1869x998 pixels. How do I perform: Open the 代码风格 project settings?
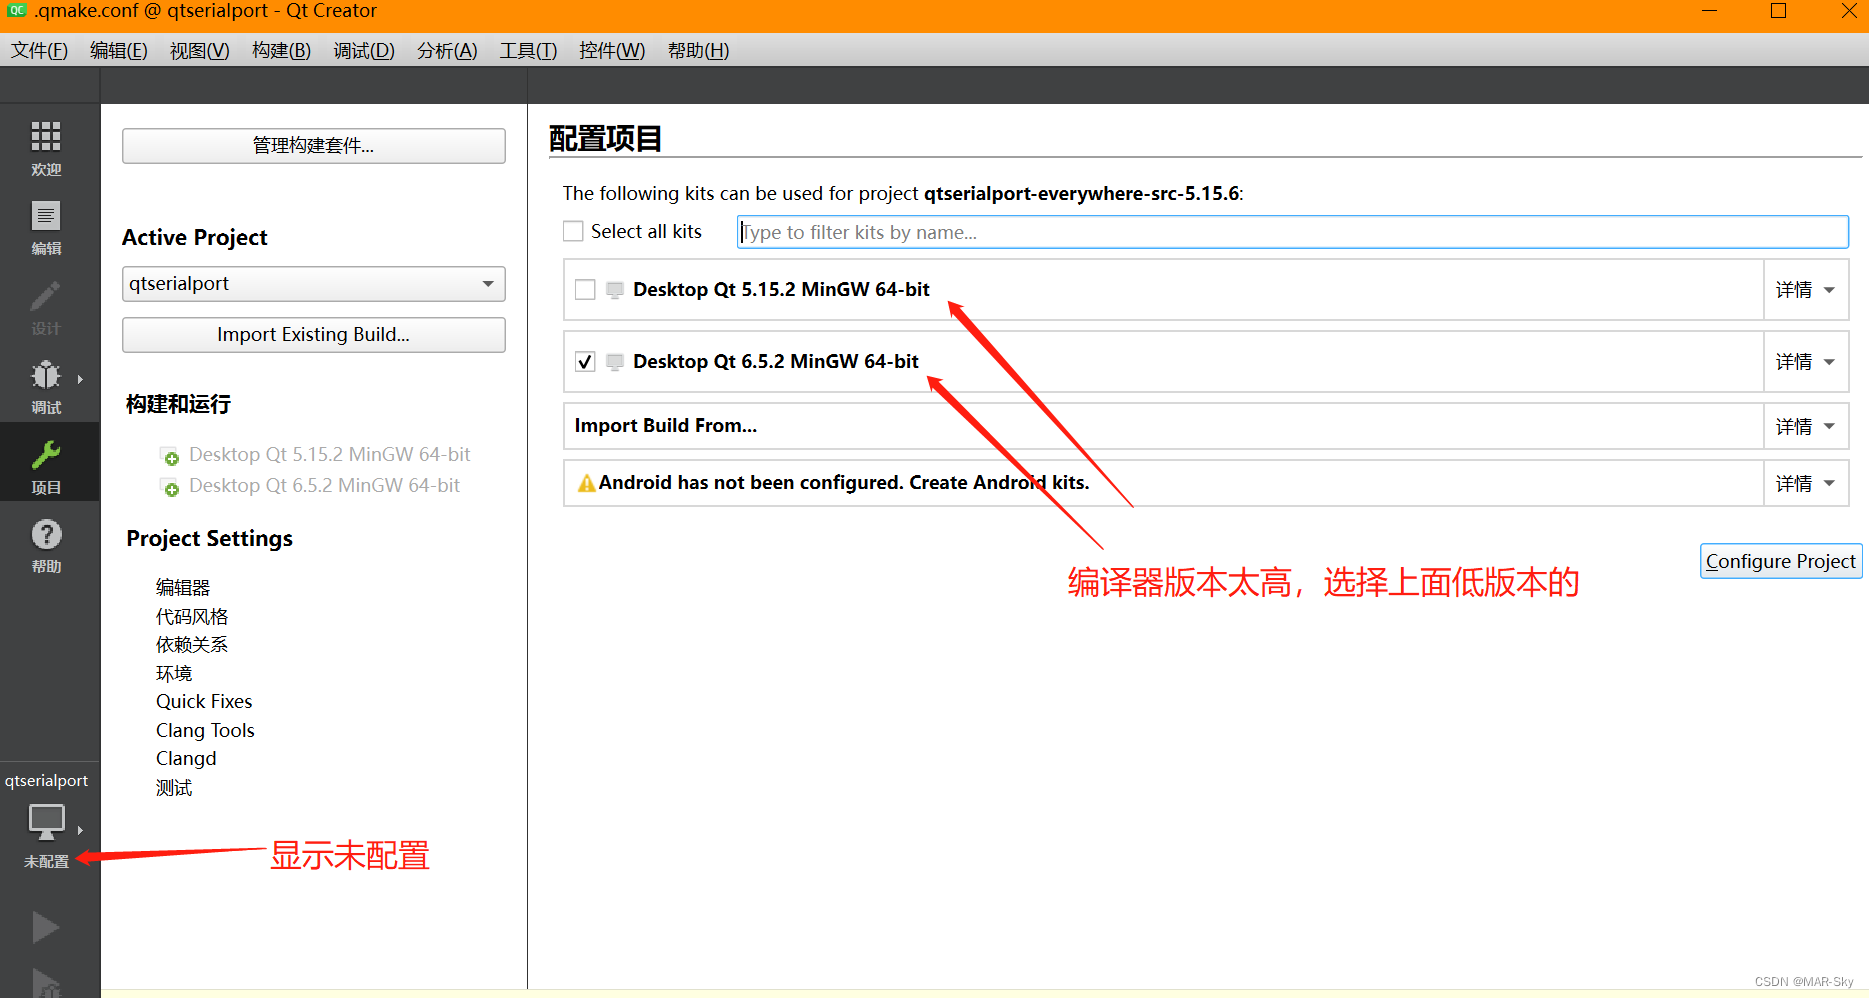[192, 616]
